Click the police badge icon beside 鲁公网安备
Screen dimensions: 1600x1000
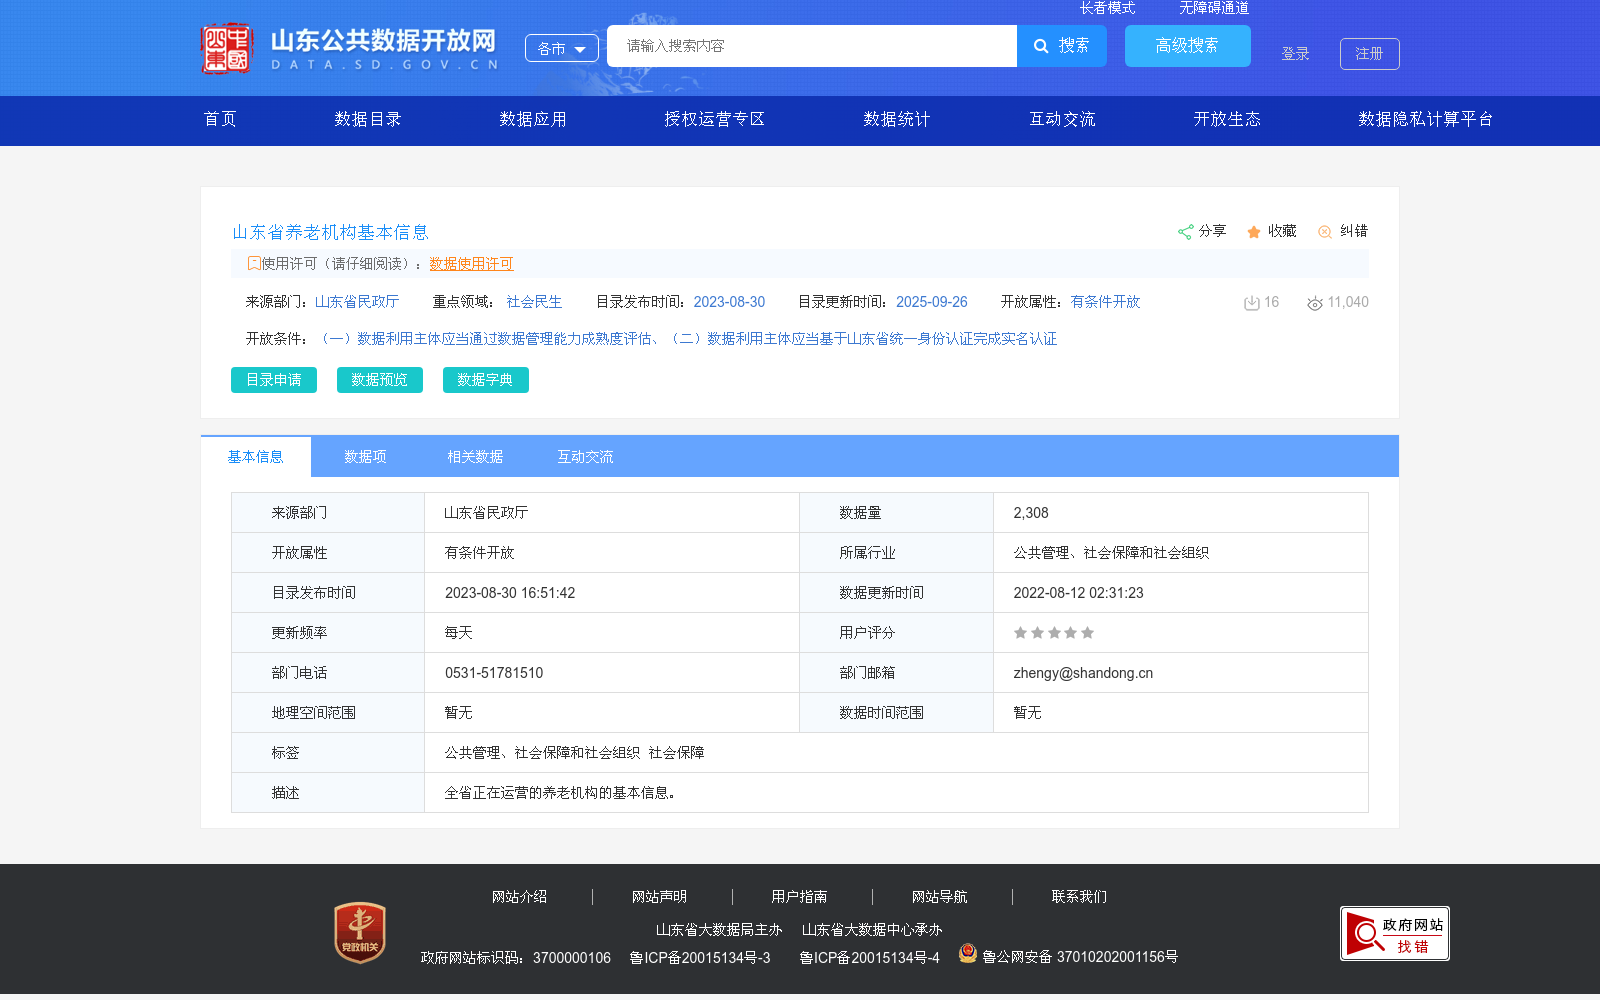pyautogui.click(x=967, y=953)
